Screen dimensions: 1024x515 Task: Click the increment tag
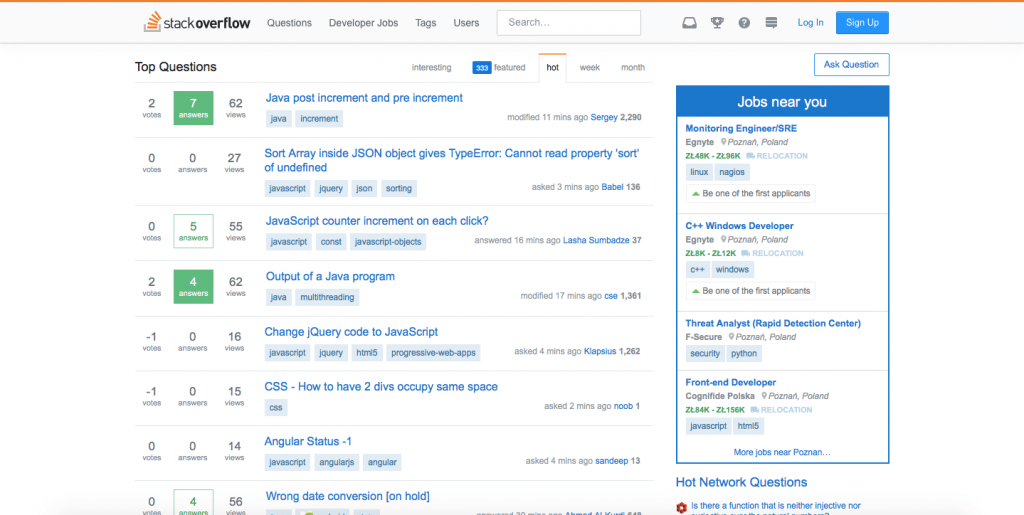click(x=319, y=118)
